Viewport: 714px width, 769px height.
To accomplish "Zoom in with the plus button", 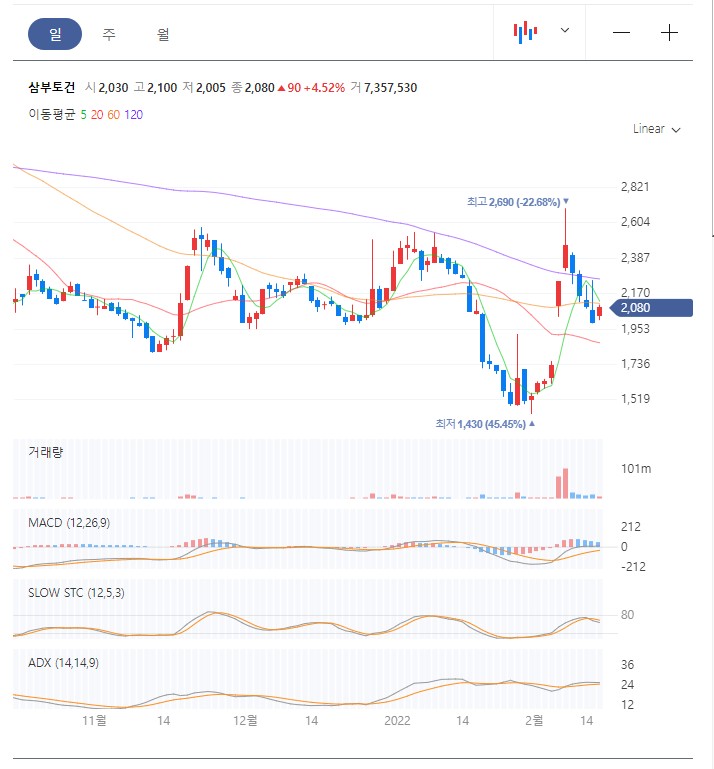I will click(x=669, y=33).
